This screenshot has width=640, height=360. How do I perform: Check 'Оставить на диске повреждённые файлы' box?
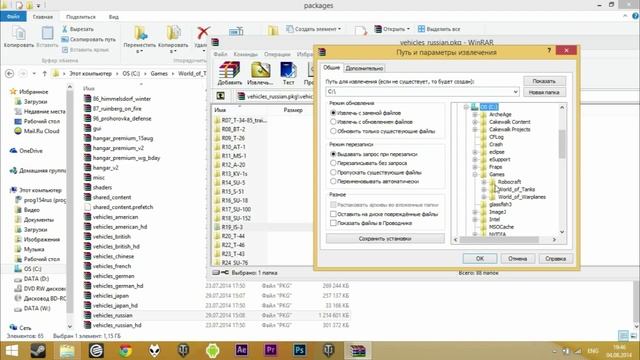[333, 214]
